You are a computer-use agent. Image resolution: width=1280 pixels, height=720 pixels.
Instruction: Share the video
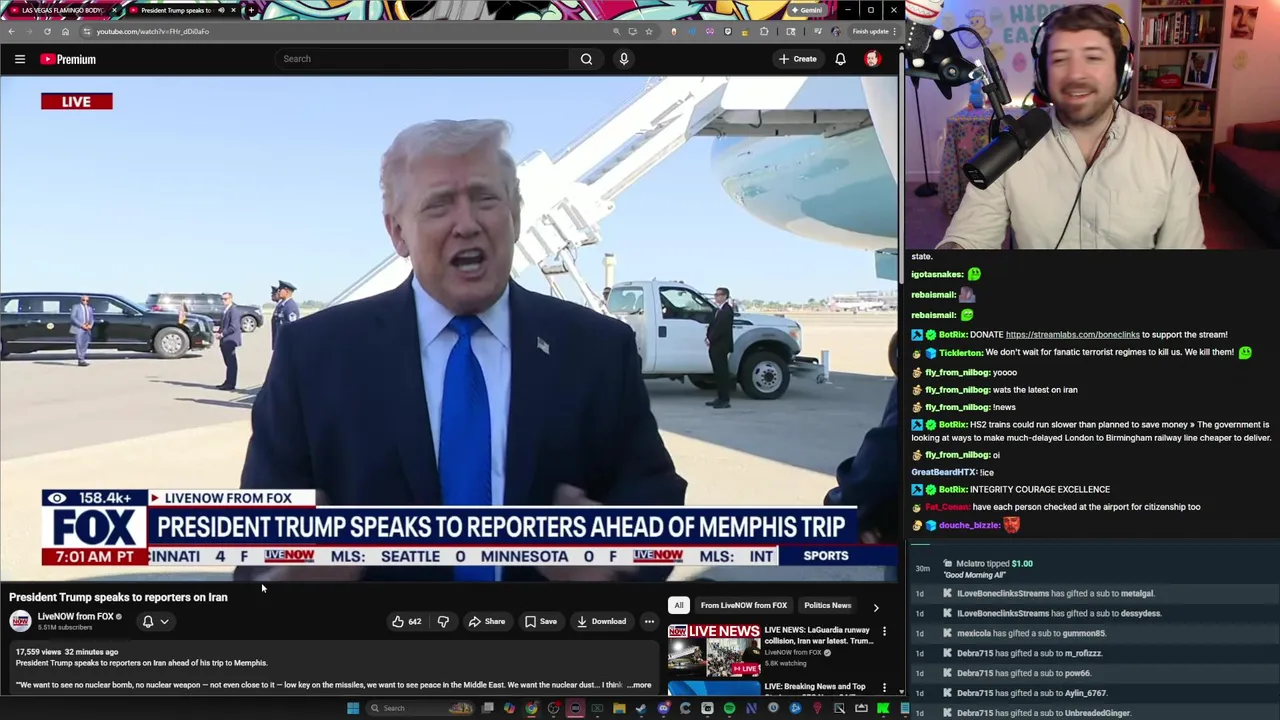click(487, 621)
